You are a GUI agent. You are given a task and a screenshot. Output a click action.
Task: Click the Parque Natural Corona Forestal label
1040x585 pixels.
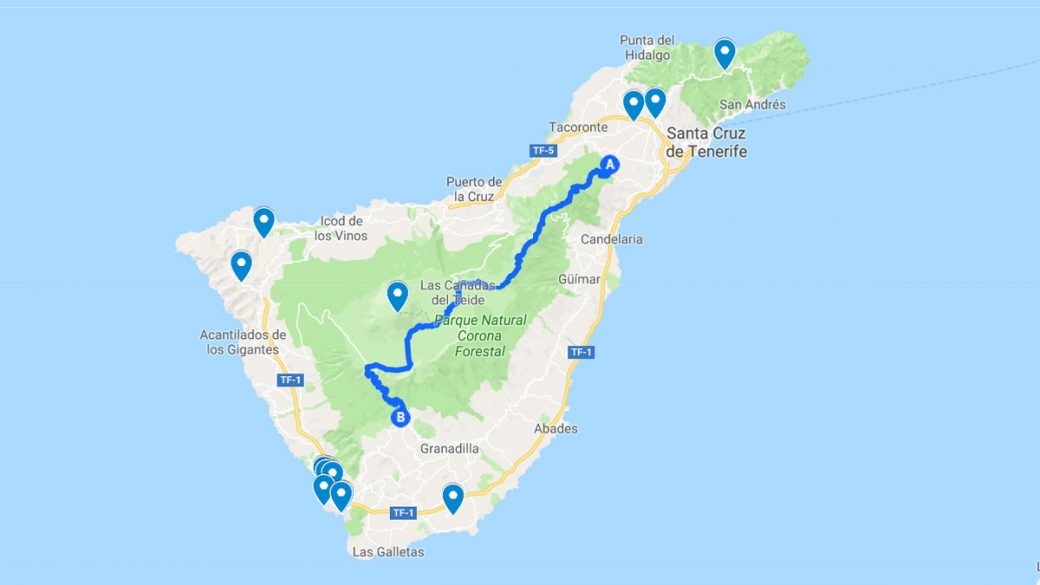[x=480, y=336]
